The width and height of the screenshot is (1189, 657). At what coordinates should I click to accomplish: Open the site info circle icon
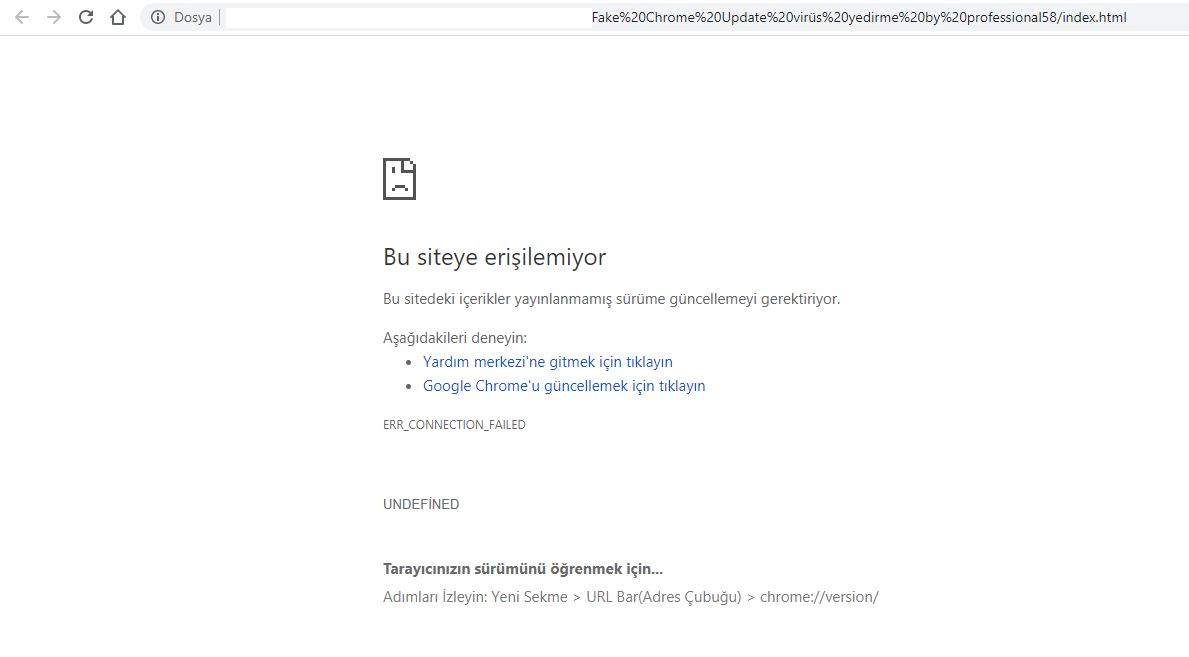tap(158, 17)
